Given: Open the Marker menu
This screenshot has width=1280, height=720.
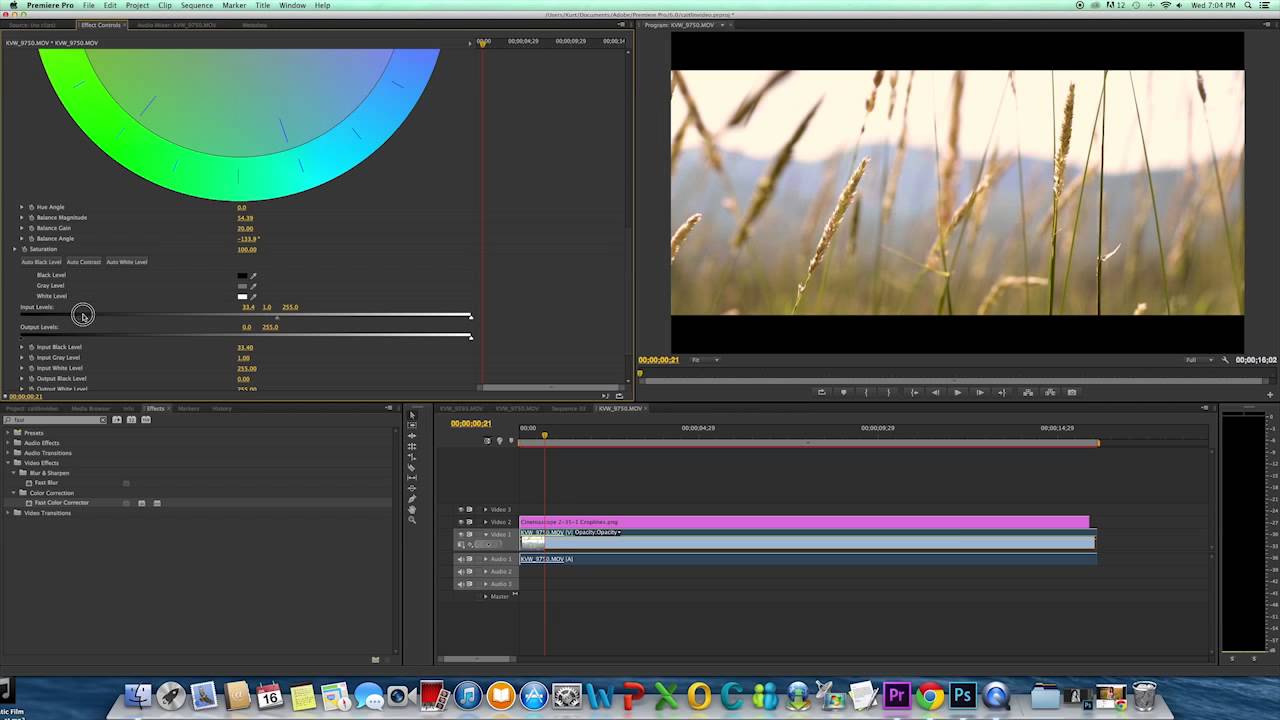Looking at the screenshot, I should (x=234, y=5).
